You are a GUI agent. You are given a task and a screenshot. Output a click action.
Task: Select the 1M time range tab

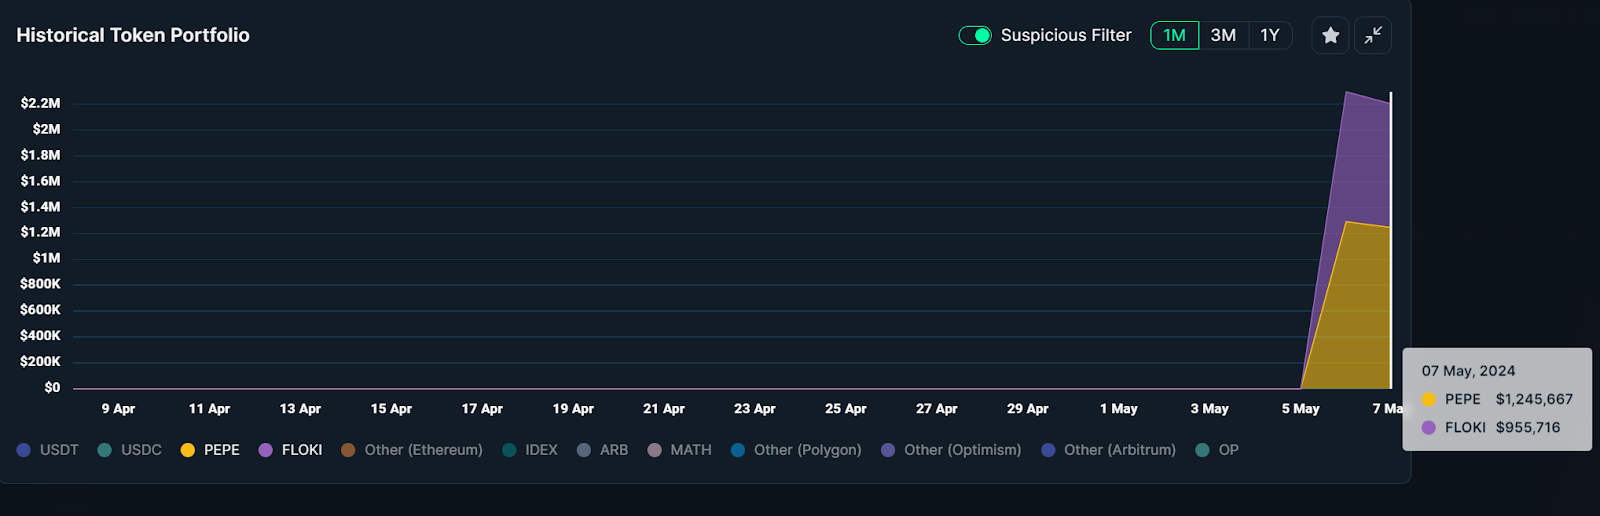[x=1174, y=36]
